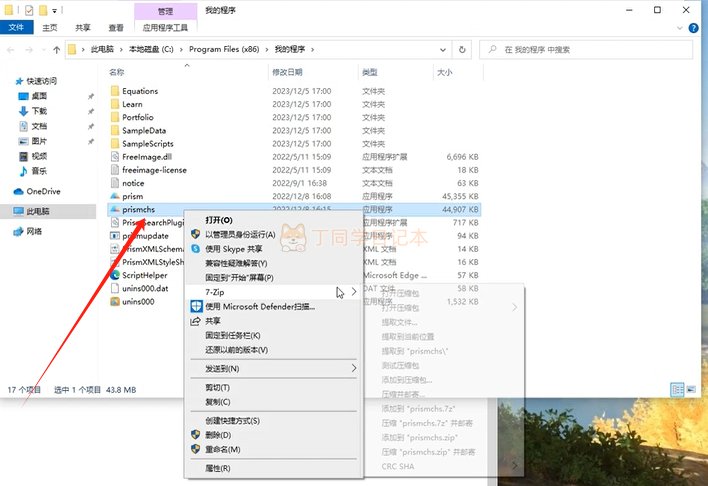Select 此电脑 in the address path
708x486 pixels.
coord(102,49)
